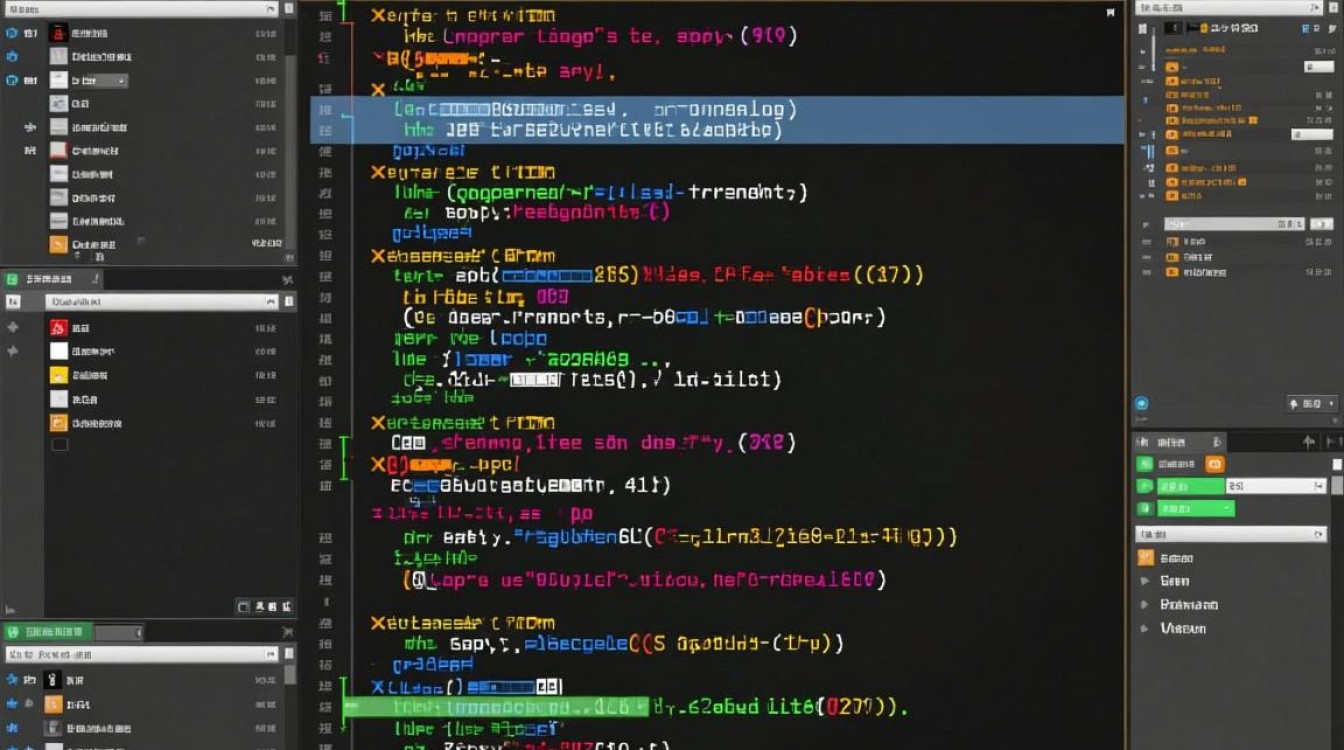Click the white input field beside the green bar
The image size is (1344, 750).
point(1275,486)
